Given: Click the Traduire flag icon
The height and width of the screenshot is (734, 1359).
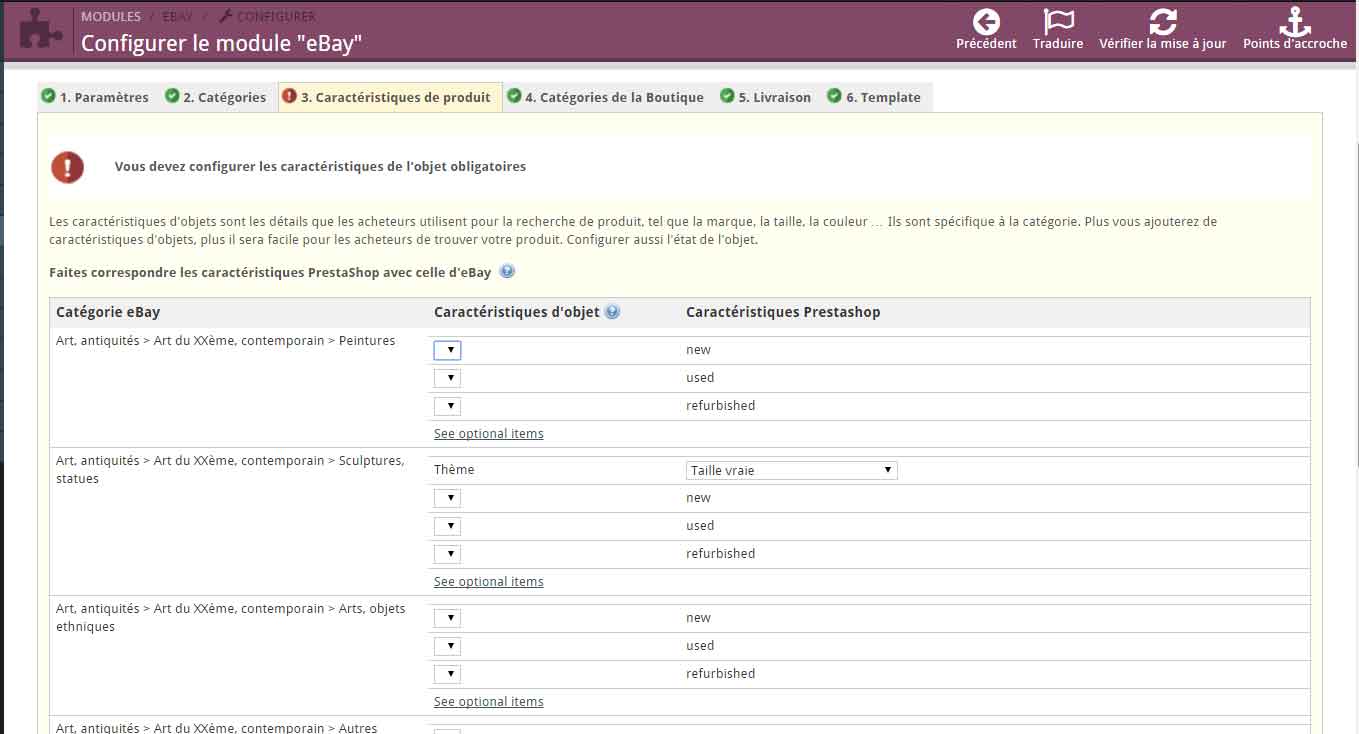Looking at the screenshot, I should click(x=1058, y=21).
